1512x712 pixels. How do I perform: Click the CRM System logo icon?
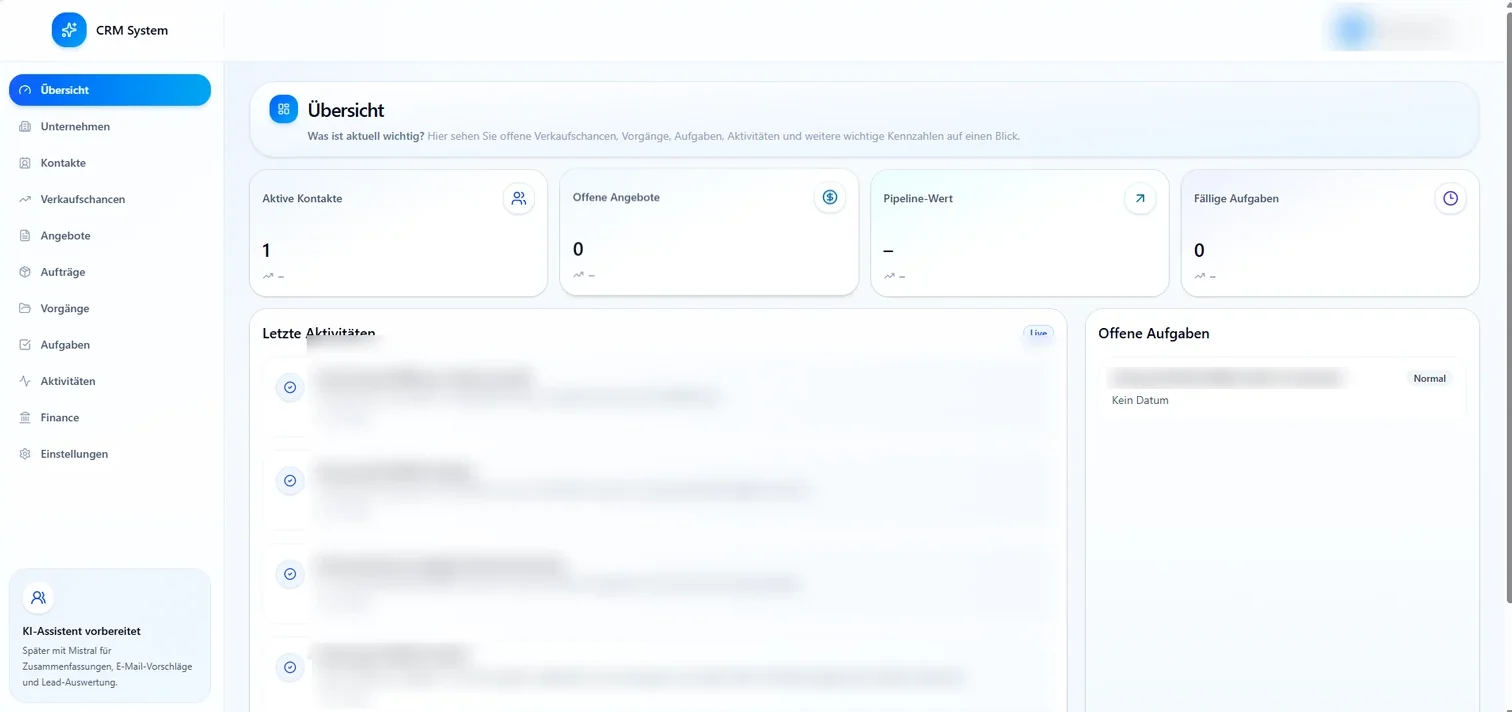click(69, 30)
